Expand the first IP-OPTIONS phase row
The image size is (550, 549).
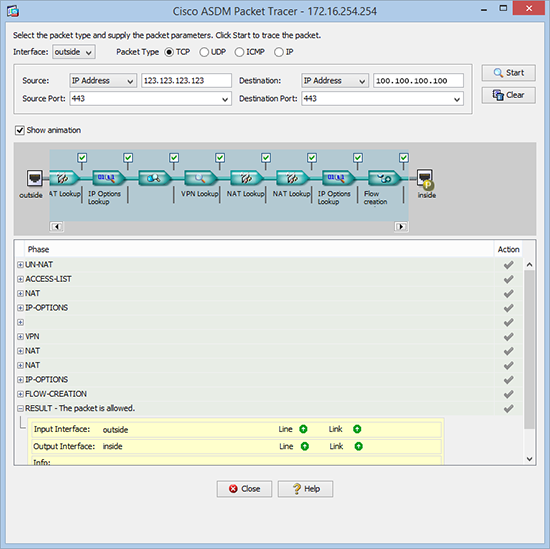click(x=20, y=308)
